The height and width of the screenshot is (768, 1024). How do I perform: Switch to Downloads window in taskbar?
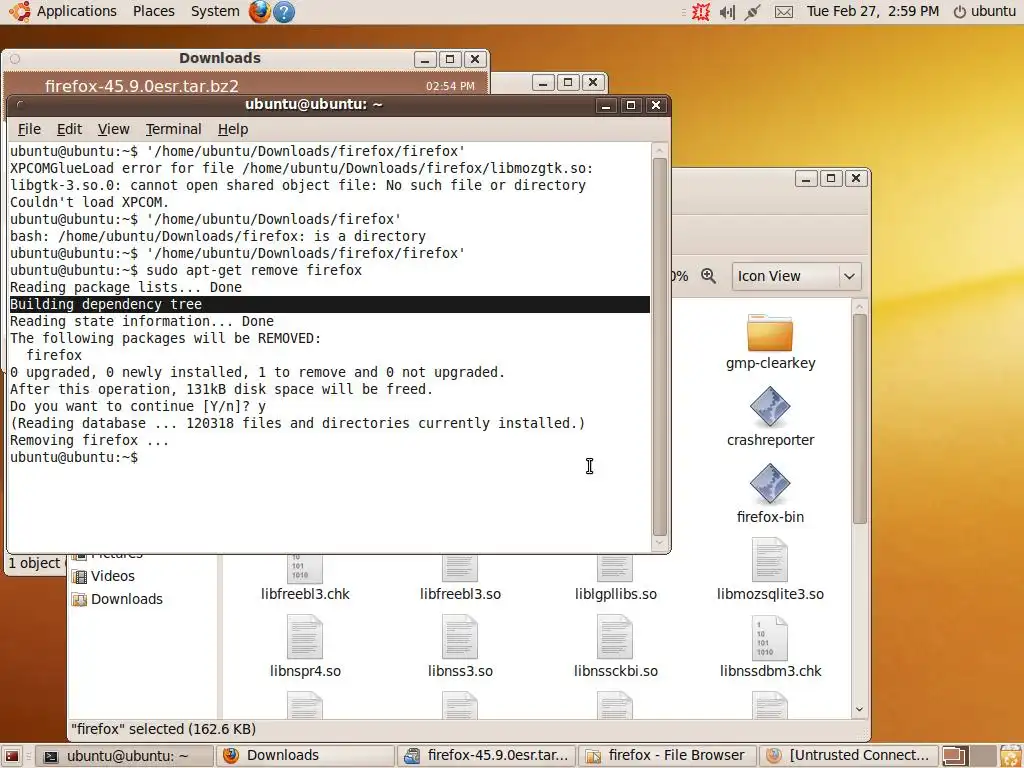[x=306, y=756]
